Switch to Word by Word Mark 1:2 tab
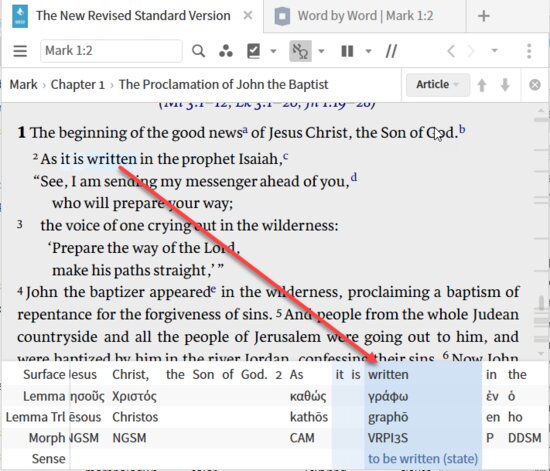Screen dimensions: 550x471 click(x=365, y=16)
